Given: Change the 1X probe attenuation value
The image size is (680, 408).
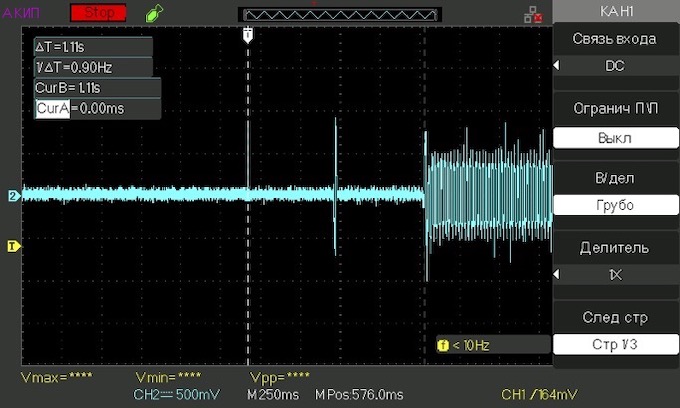Looking at the screenshot, I should click(x=615, y=275).
